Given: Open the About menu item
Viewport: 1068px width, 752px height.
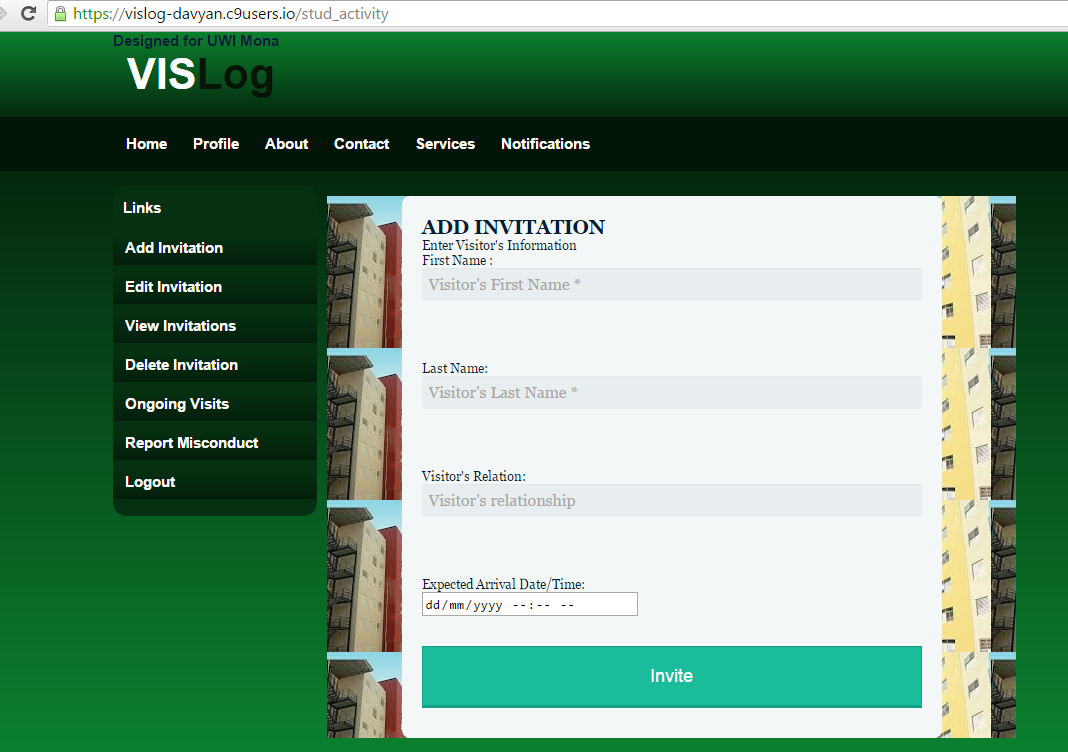Looking at the screenshot, I should point(286,144).
